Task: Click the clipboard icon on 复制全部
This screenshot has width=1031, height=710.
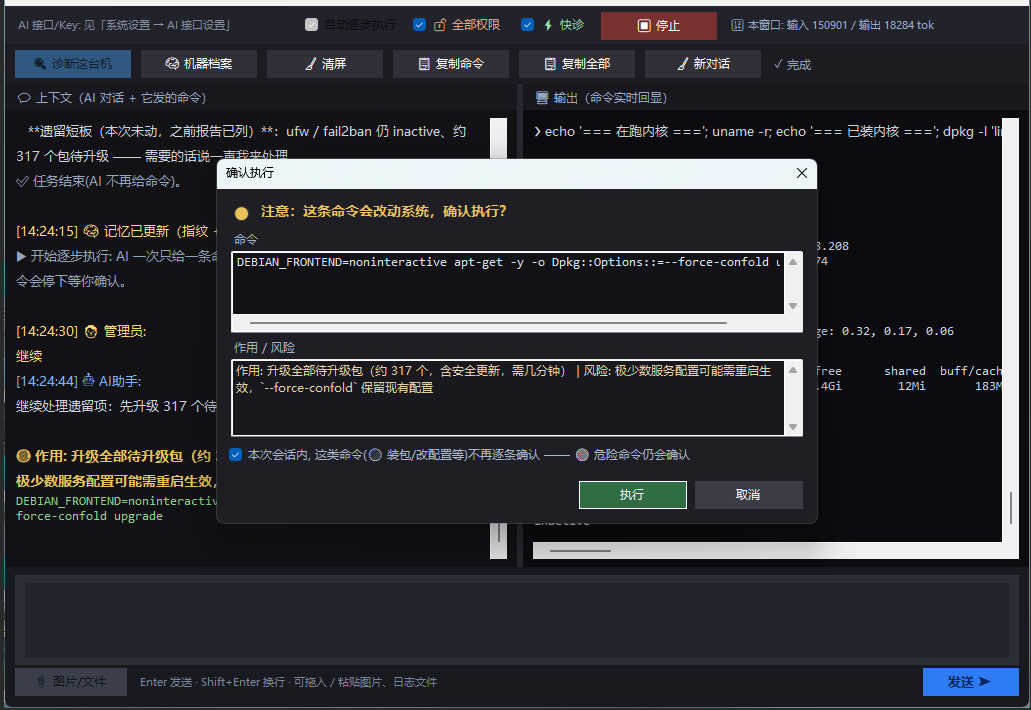Action: pyautogui.click(x=550, y=64)
